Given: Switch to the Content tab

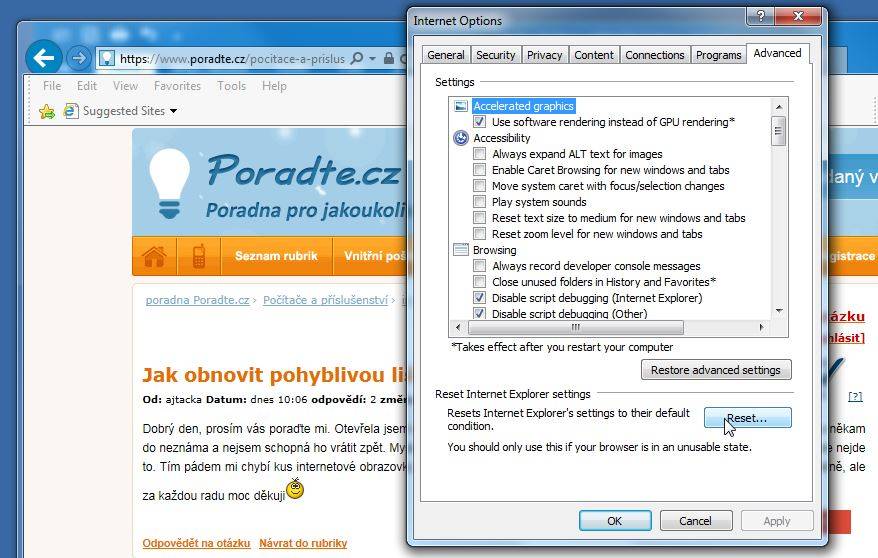Looking at the screenshot, I should [x=594, y=55].
